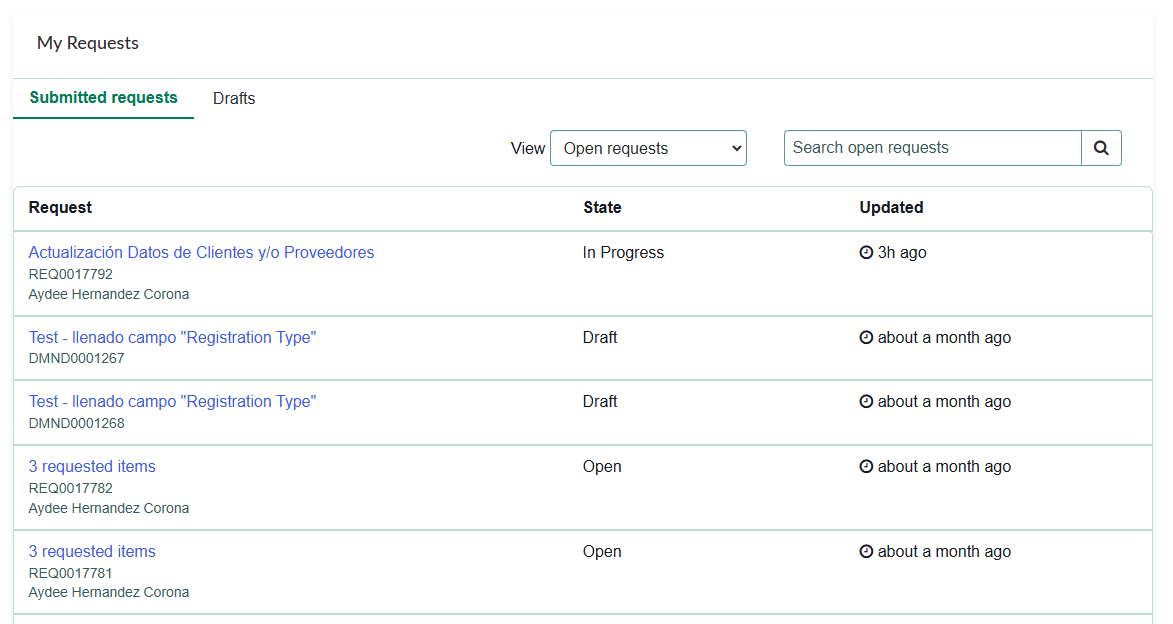Open the REQ0017782 "3 requested items" request
The height and width of the screenshot is (624, 1173).
pyautogui.click(x=92, y=466)
